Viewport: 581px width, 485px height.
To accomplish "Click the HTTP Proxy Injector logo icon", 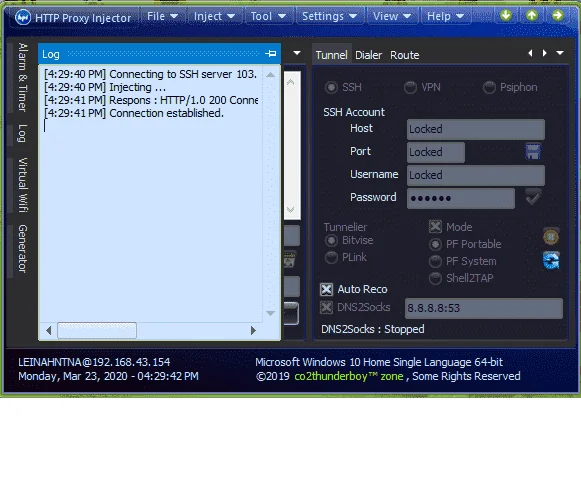I will point(23,17).
